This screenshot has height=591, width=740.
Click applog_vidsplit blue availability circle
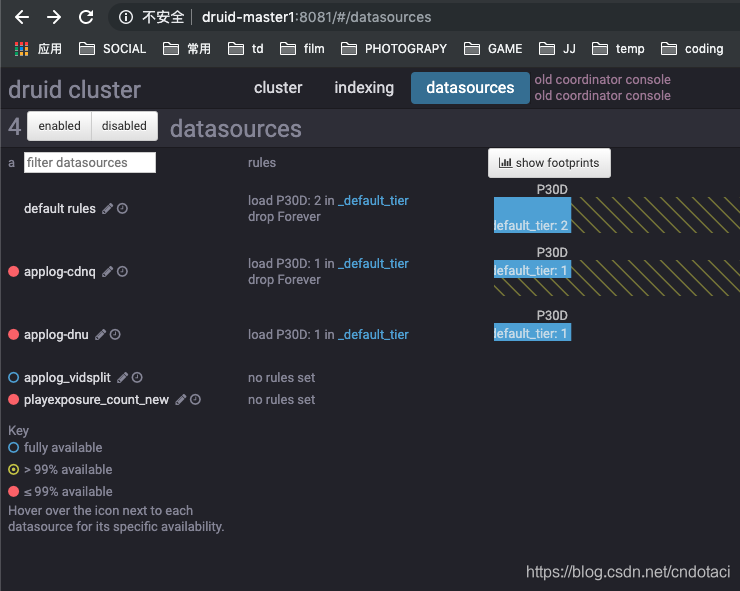pos(14,378)
